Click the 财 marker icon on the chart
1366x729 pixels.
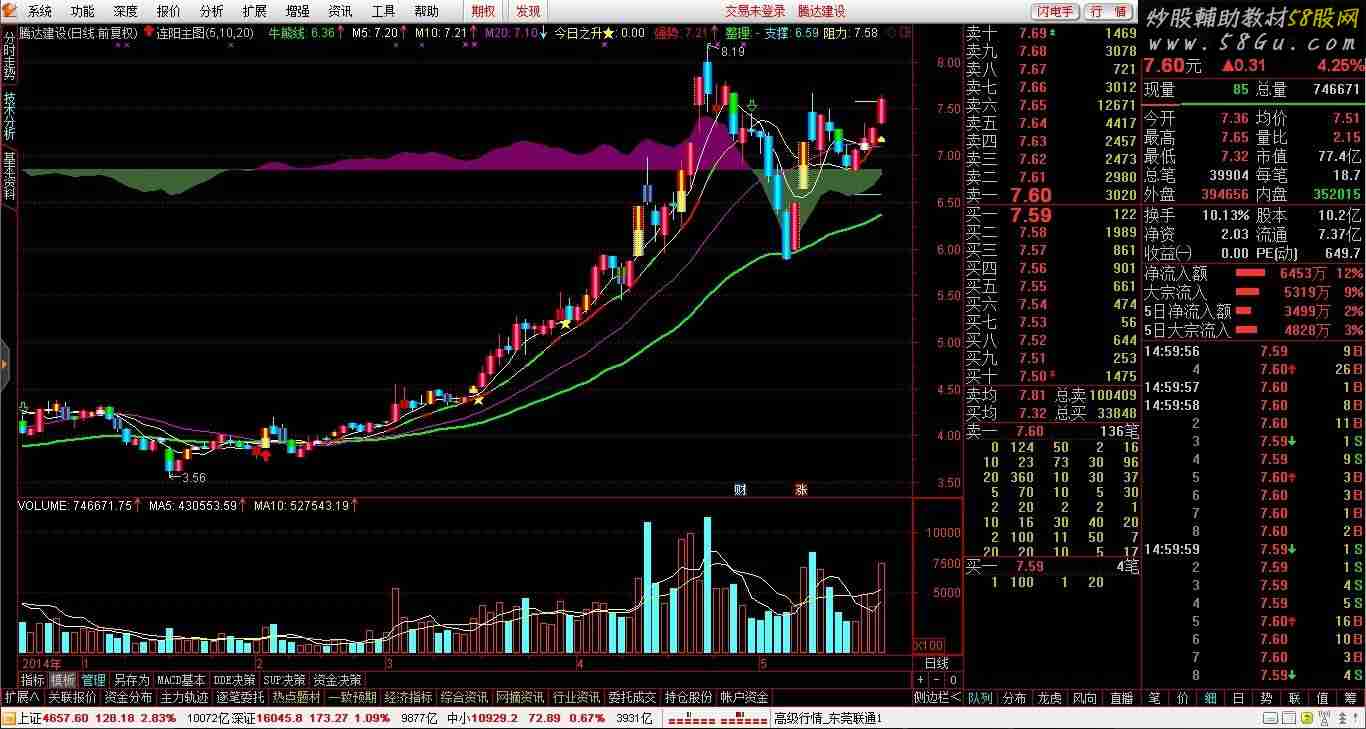tap(740, 489)
